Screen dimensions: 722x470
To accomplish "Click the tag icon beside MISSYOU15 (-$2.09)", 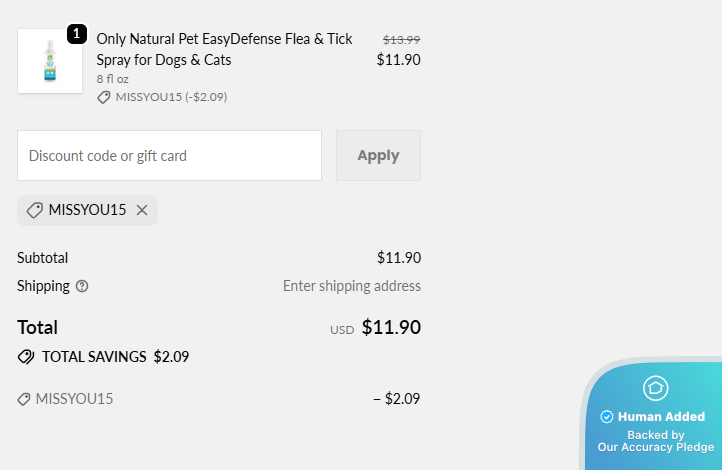I will point(104,97).
